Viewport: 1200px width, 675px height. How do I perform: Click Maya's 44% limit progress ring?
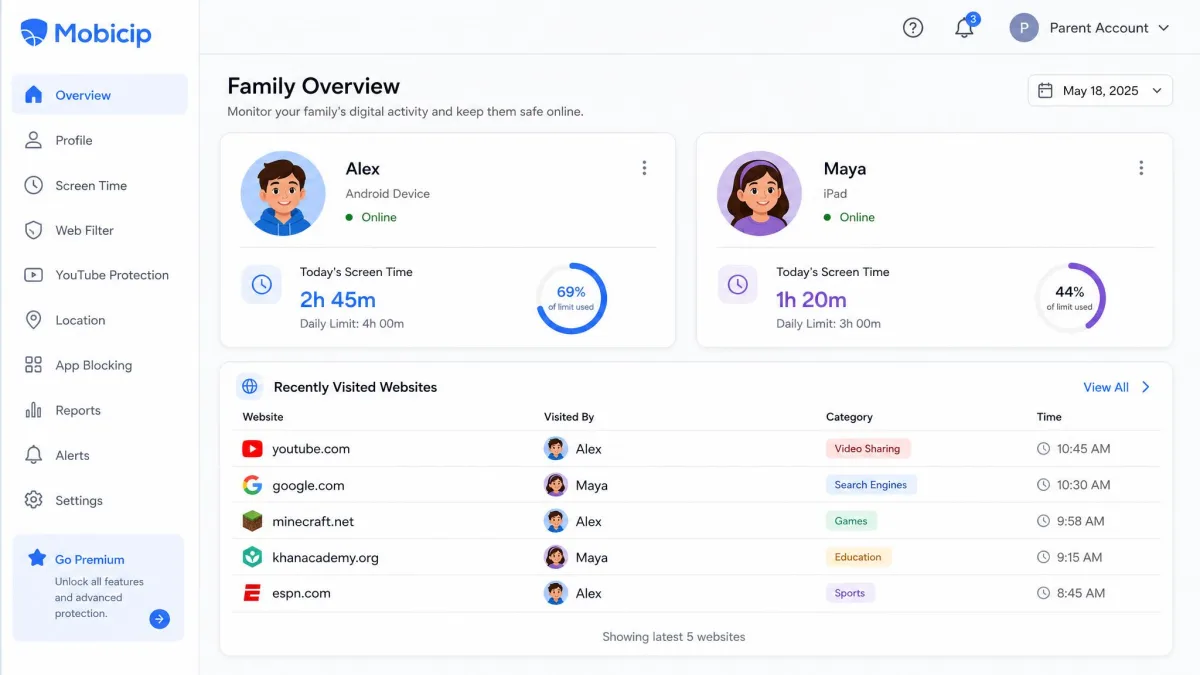tap(1070, 298)
